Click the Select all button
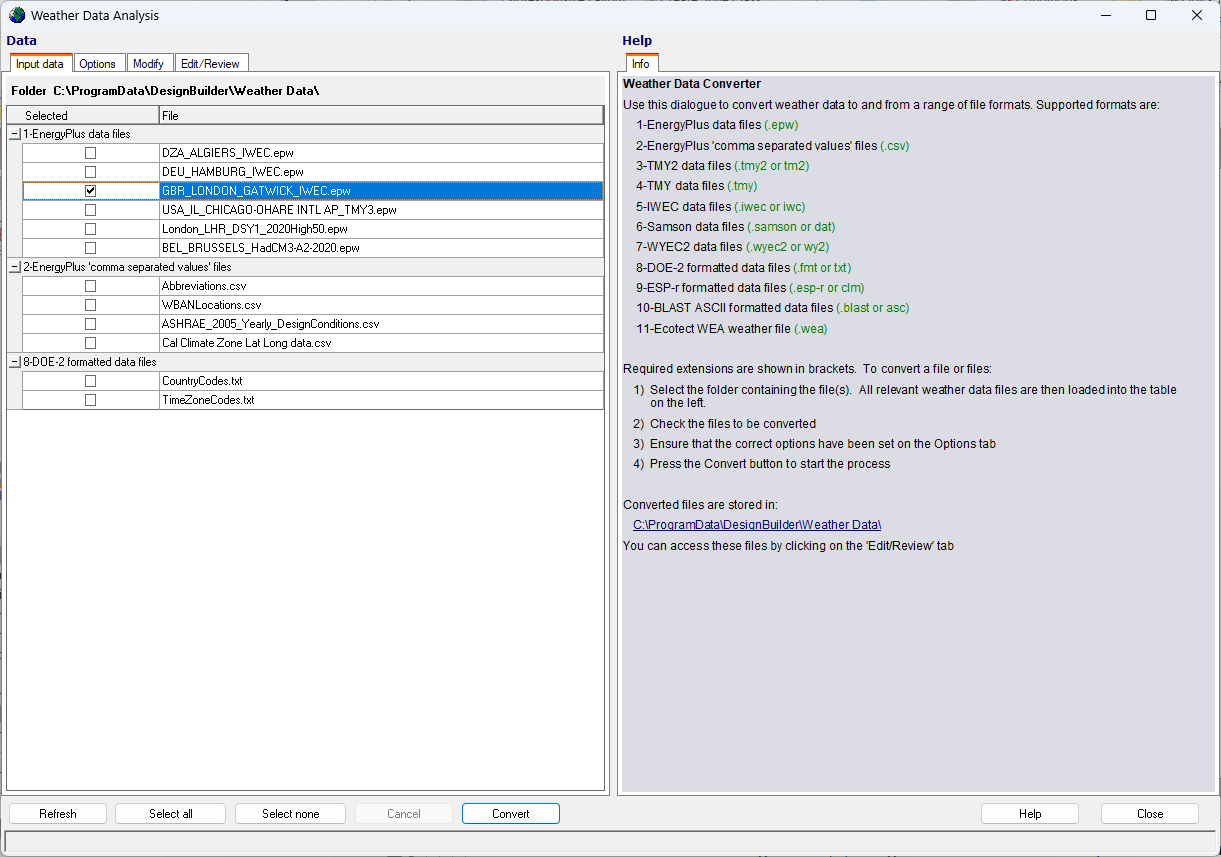 click(x=170, y=814)
